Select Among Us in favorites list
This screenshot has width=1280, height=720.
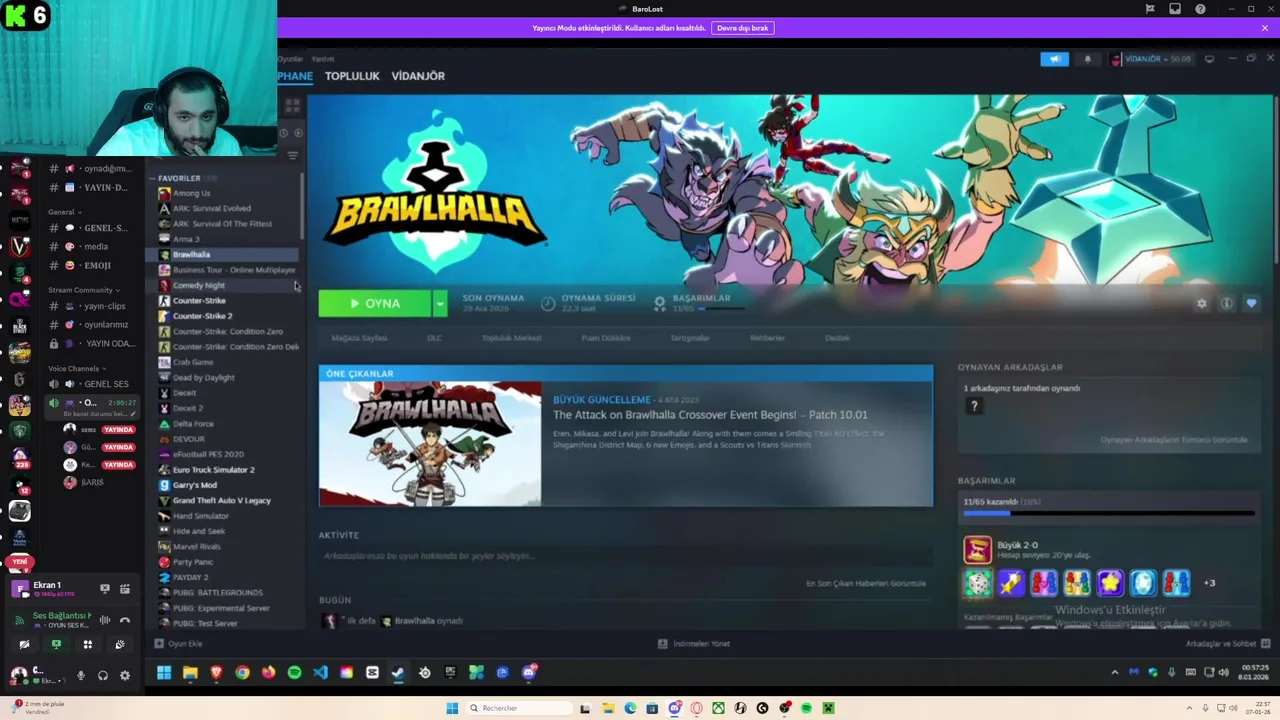(191, 193)
